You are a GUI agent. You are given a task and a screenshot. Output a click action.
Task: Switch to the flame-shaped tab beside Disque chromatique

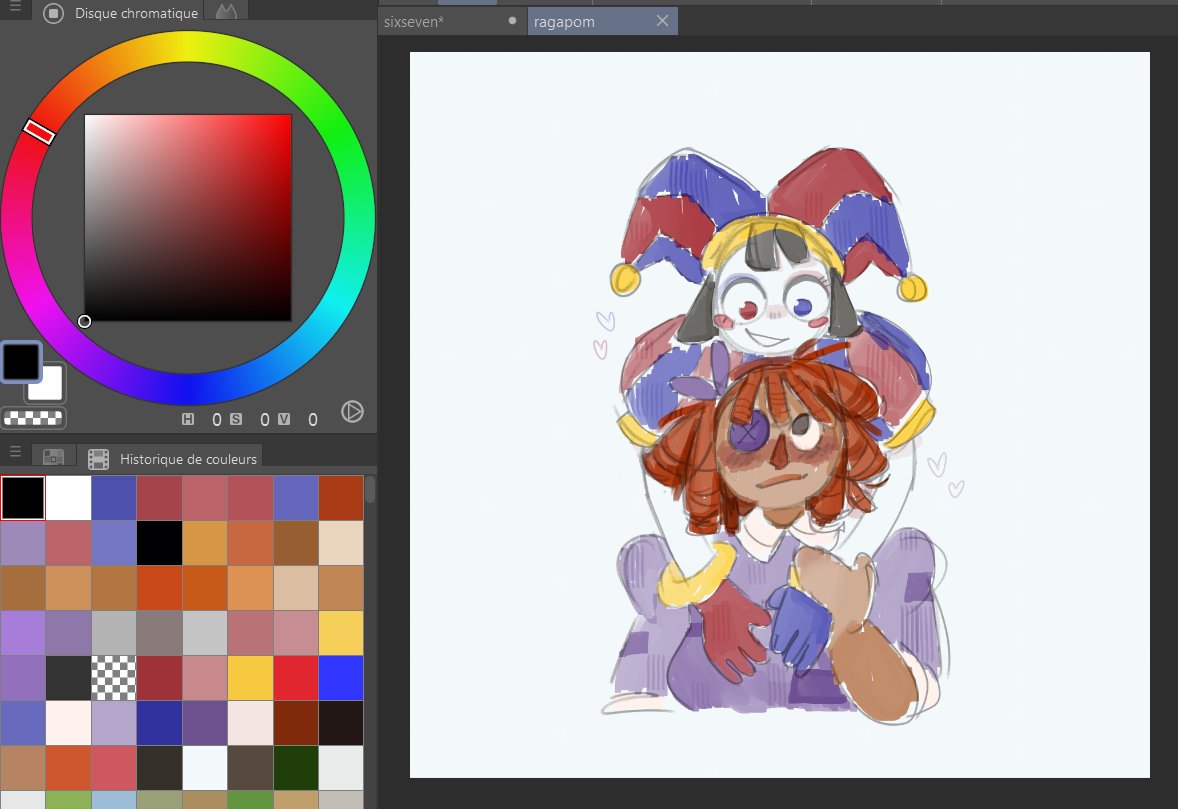pos(226,11)
